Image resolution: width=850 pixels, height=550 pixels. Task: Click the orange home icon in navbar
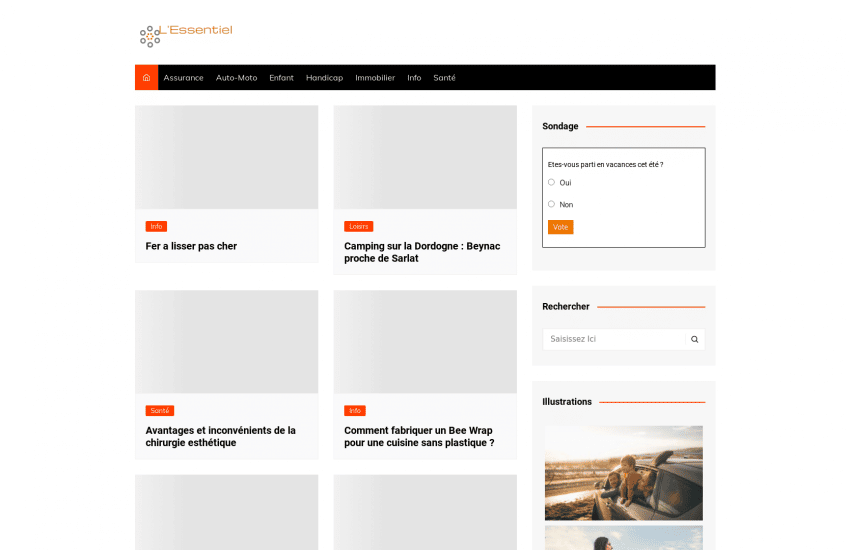tap(146, 77)
